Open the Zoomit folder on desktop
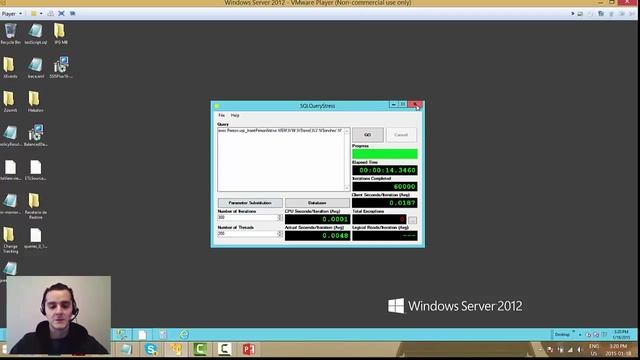 [10, 102]
